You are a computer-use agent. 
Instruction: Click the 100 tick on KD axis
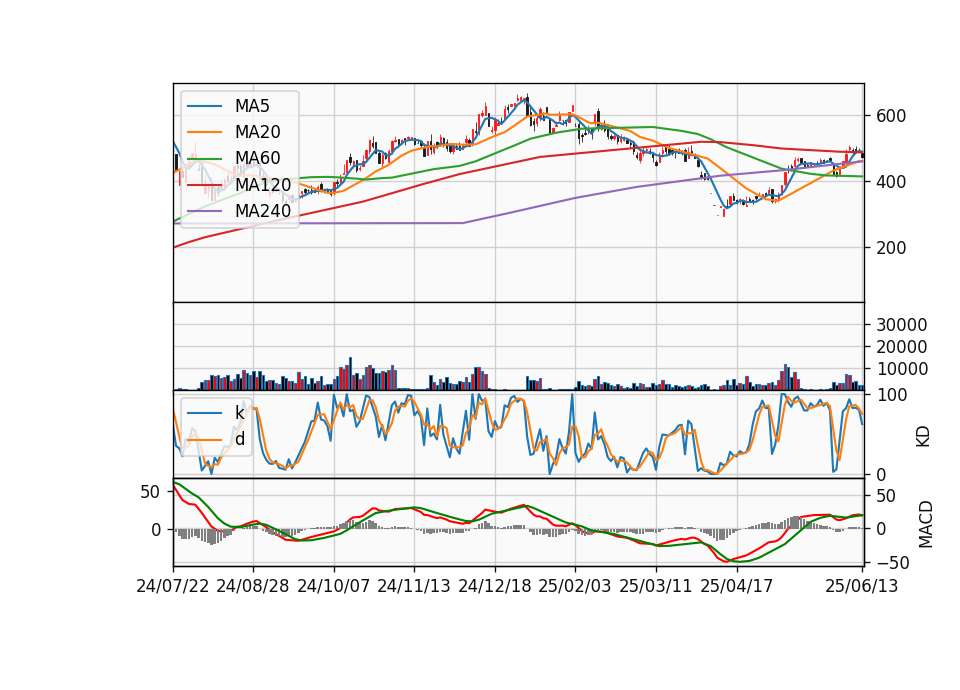(x=891, y=396)
